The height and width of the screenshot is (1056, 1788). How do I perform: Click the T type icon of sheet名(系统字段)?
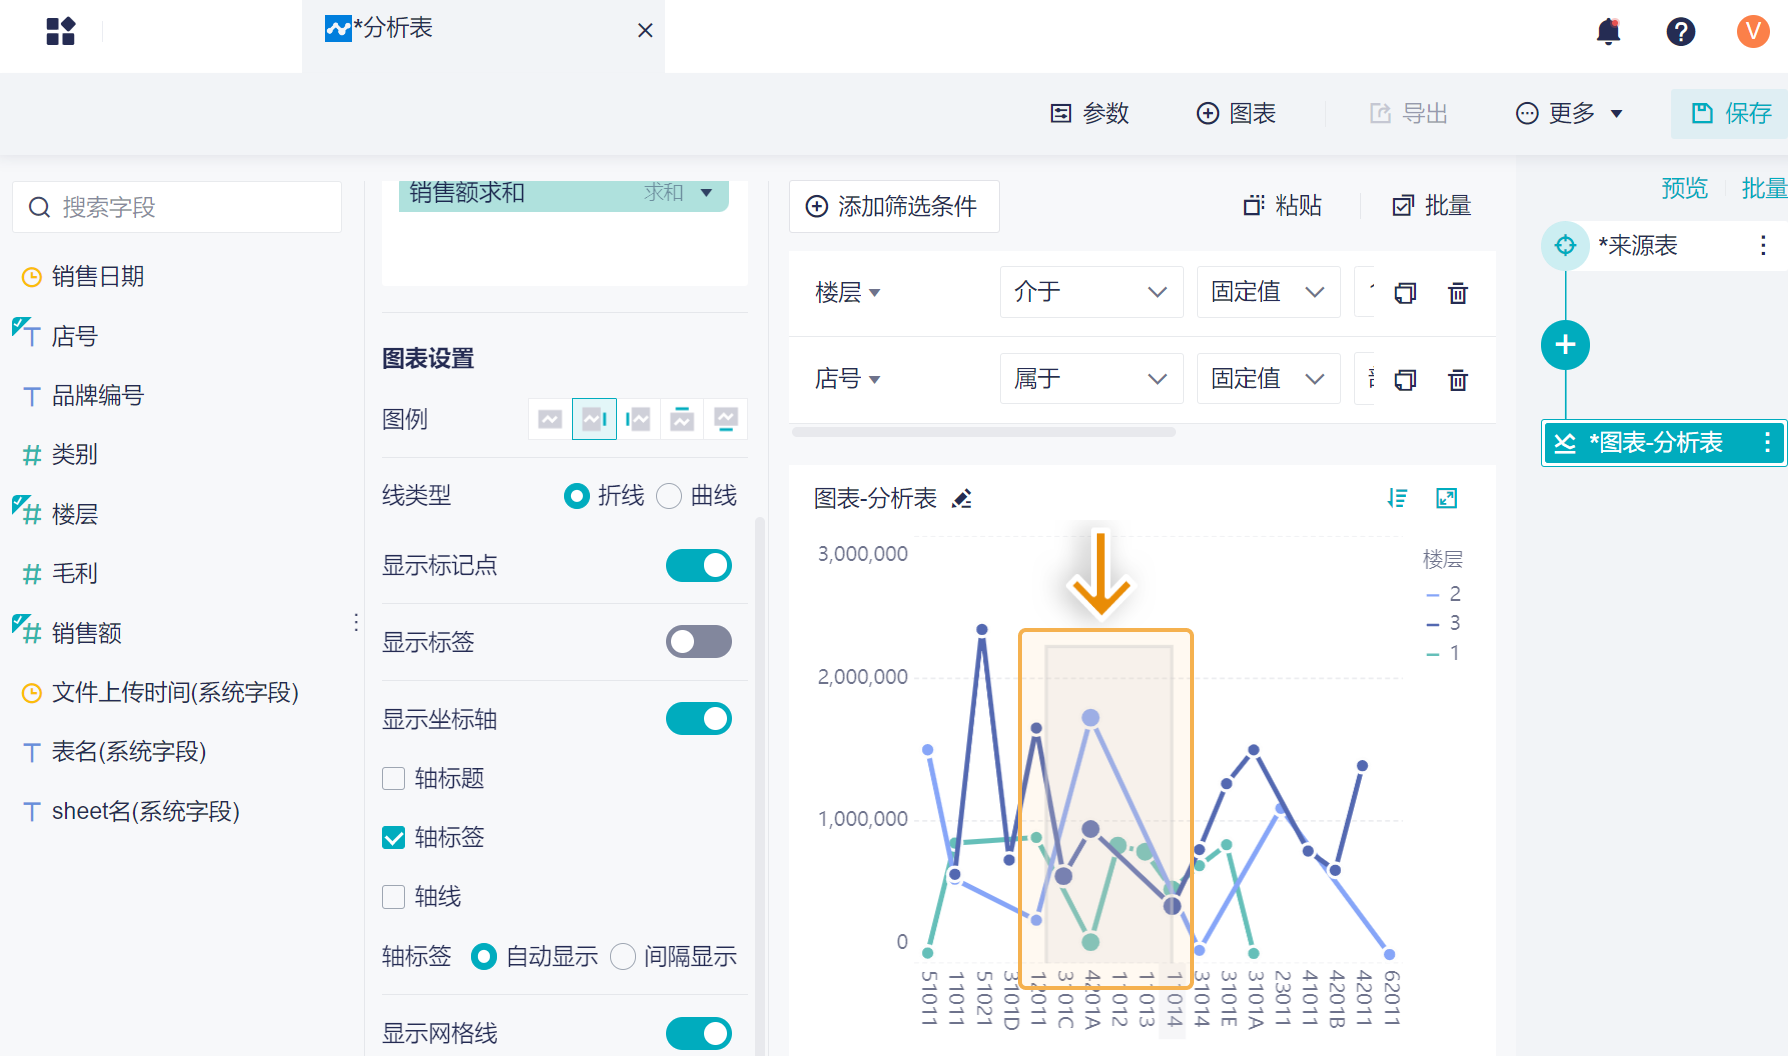32,812
